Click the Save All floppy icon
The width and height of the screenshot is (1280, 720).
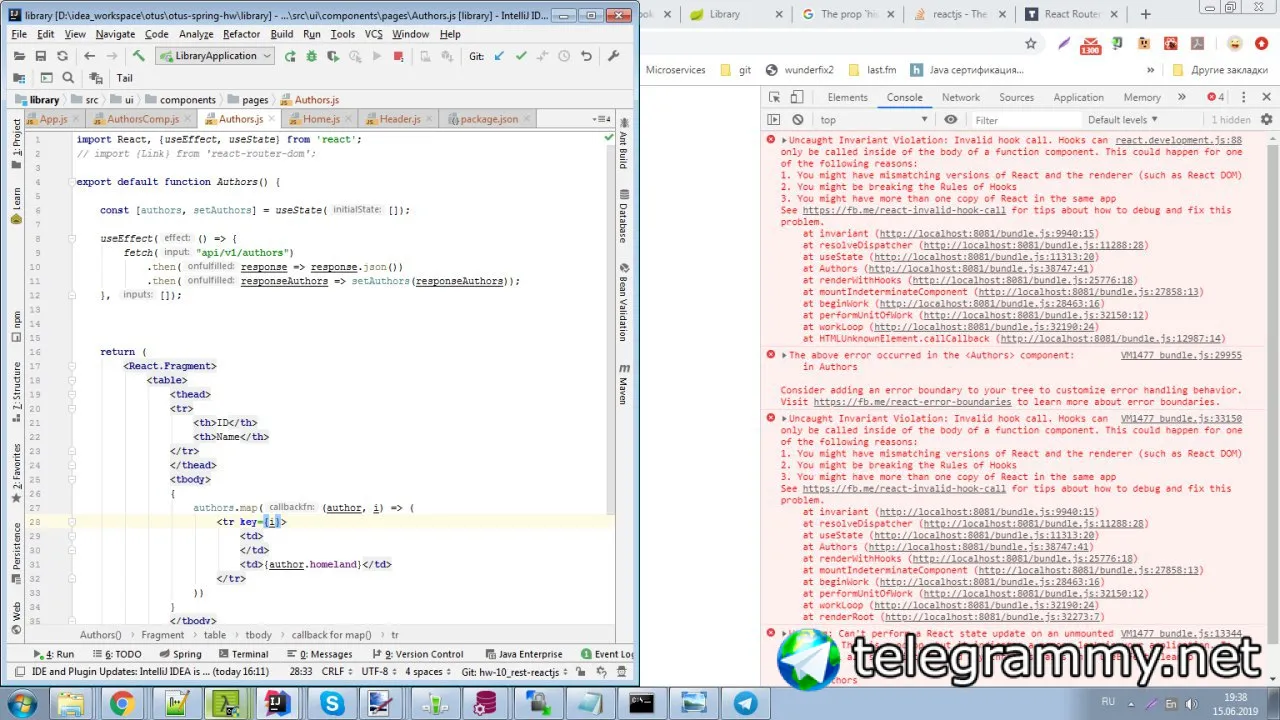pos(41,56)
